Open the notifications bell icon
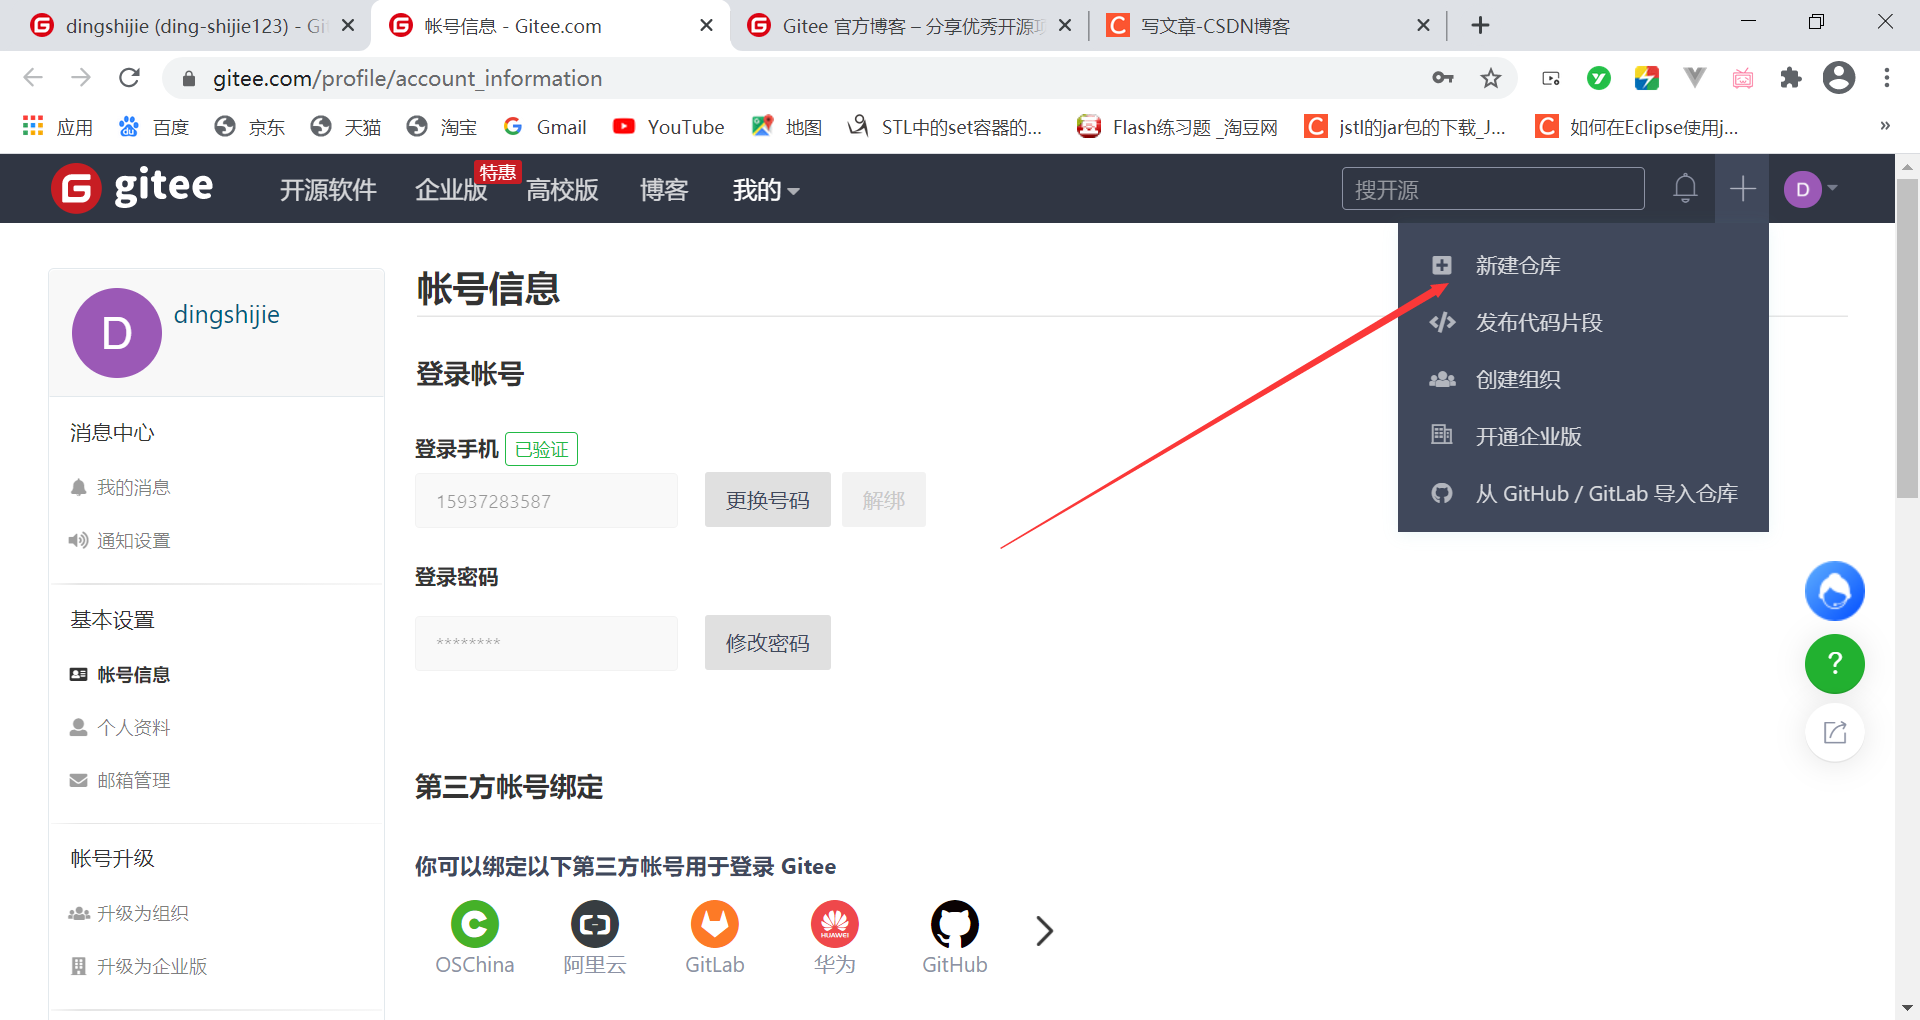Viewport: 1920px width, 1020px height. click(1685, 188)
